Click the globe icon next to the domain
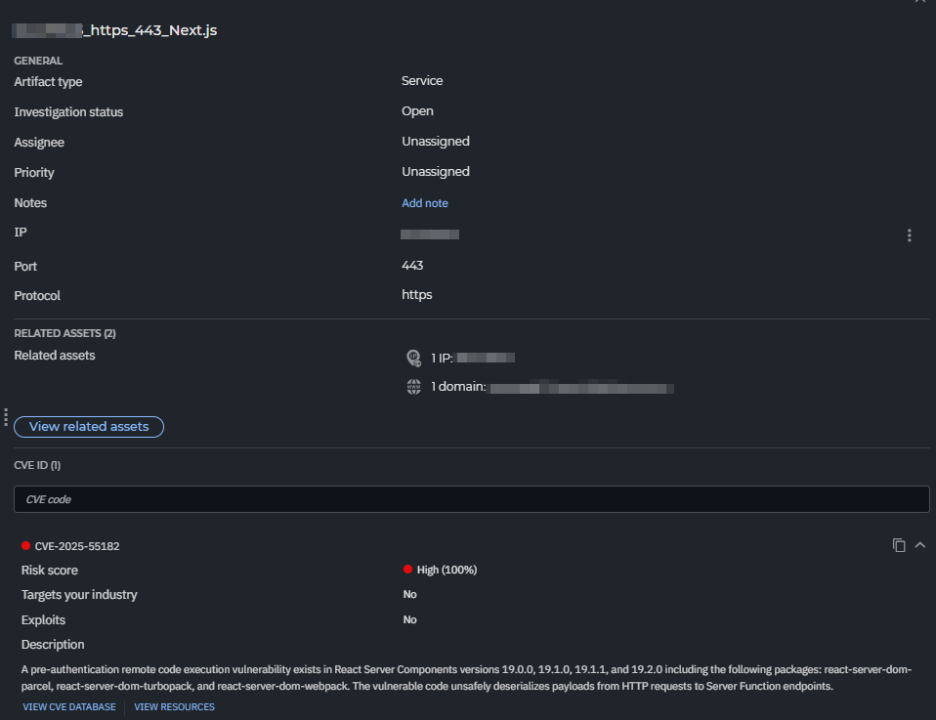Viewport: 936px width, 720px height. pyautogui.click(x=413, y=387)
